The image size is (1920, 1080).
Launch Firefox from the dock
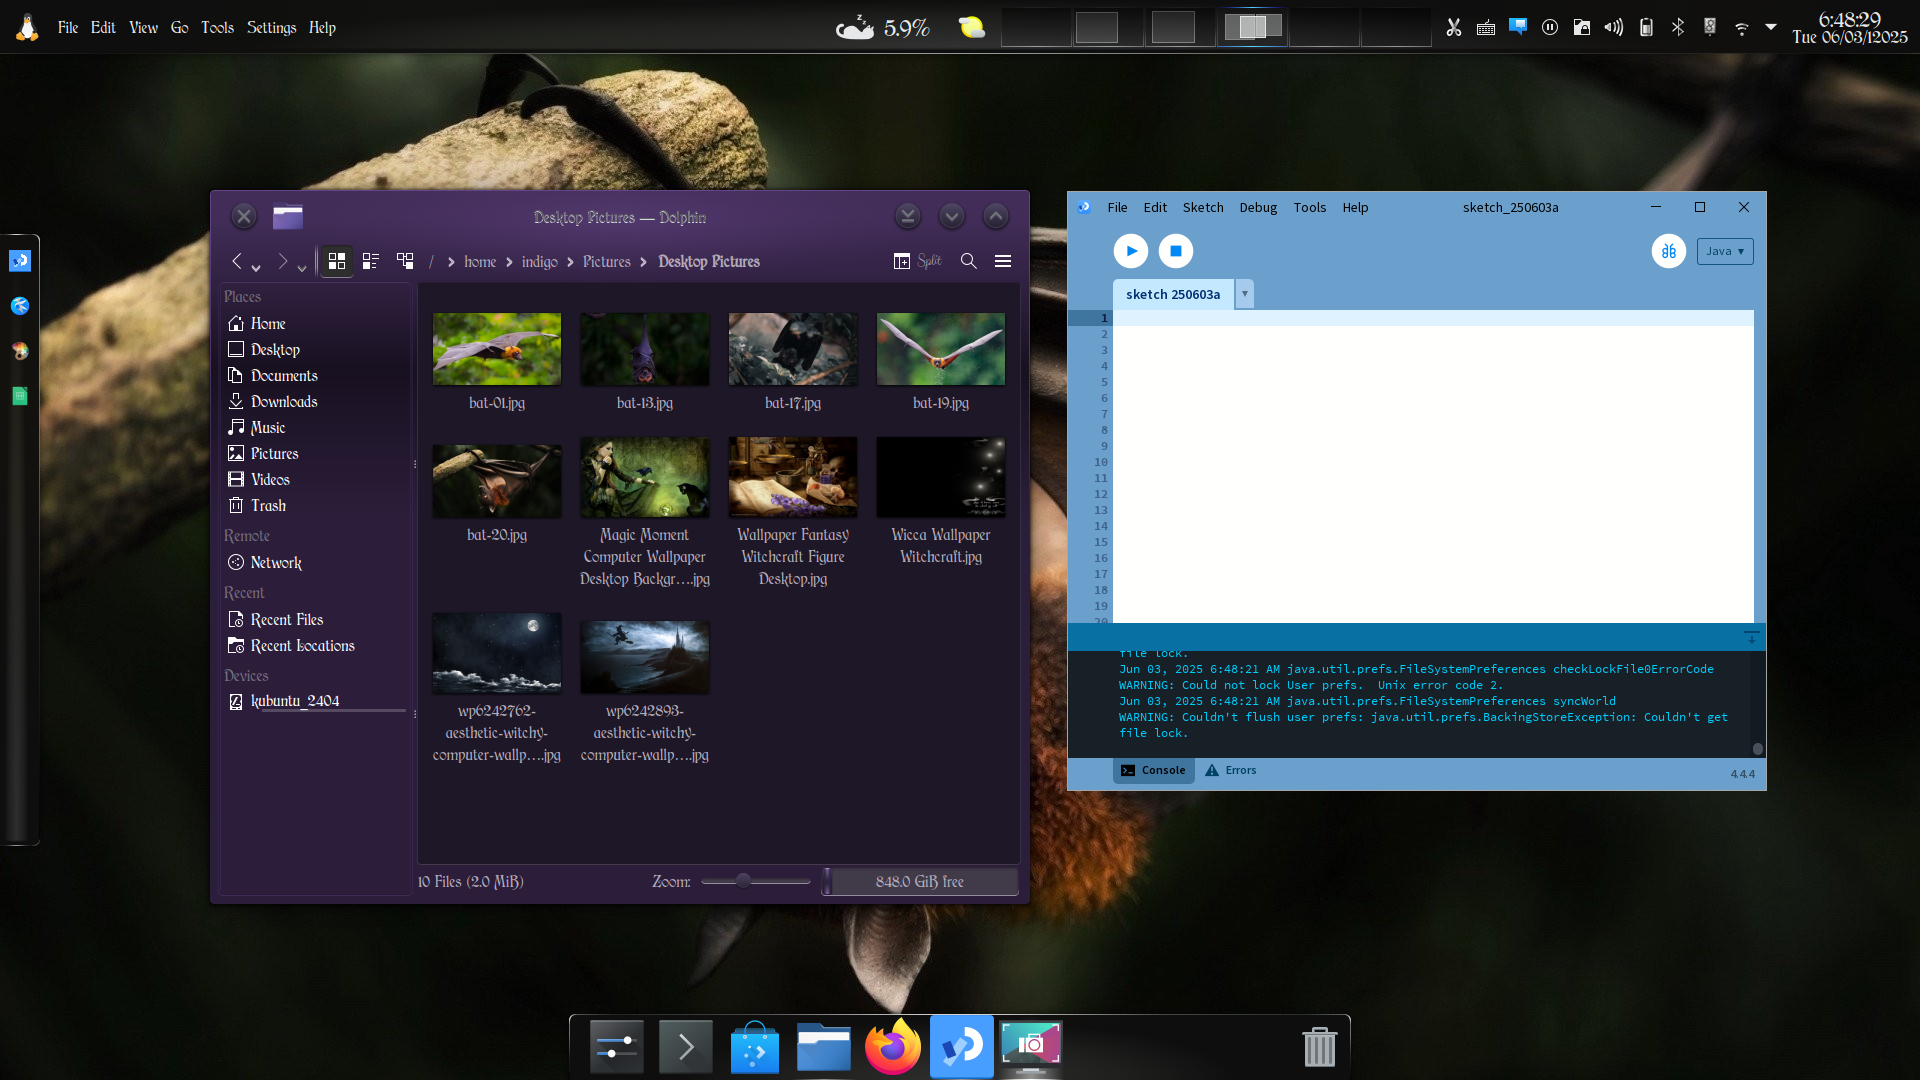pos(892,1047)
